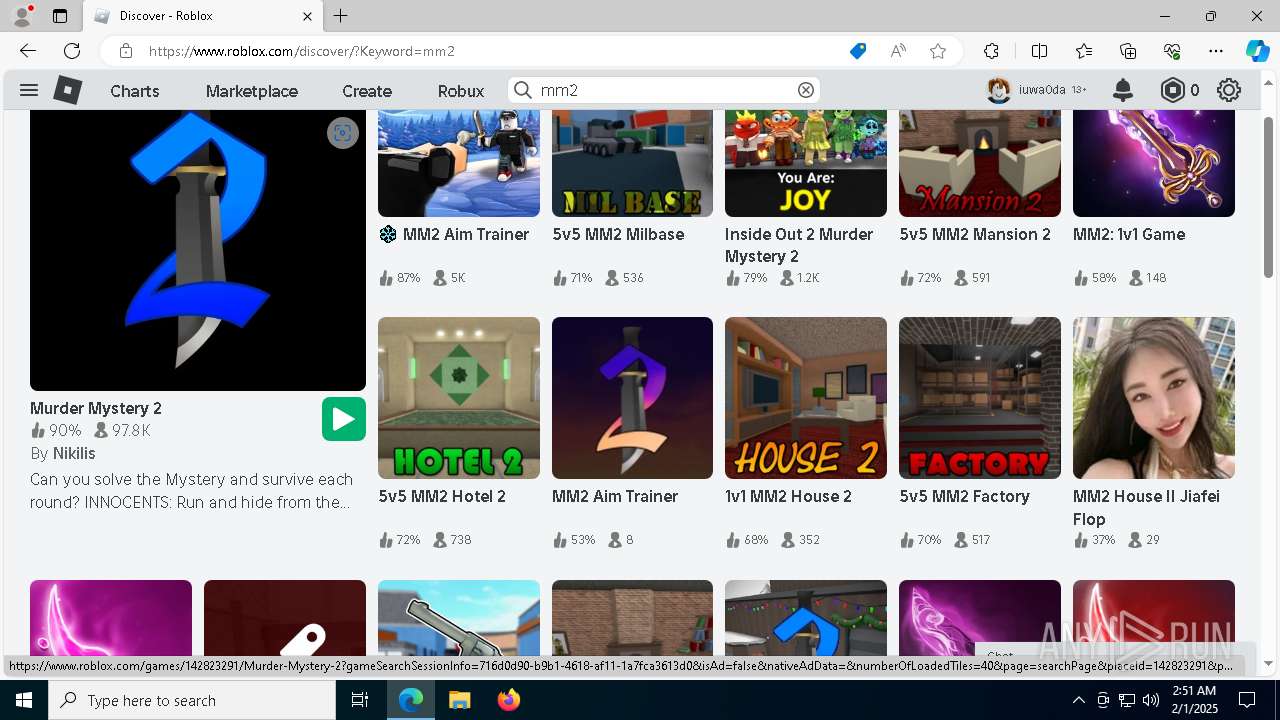Toggle split screen view

click(1039, 51)
